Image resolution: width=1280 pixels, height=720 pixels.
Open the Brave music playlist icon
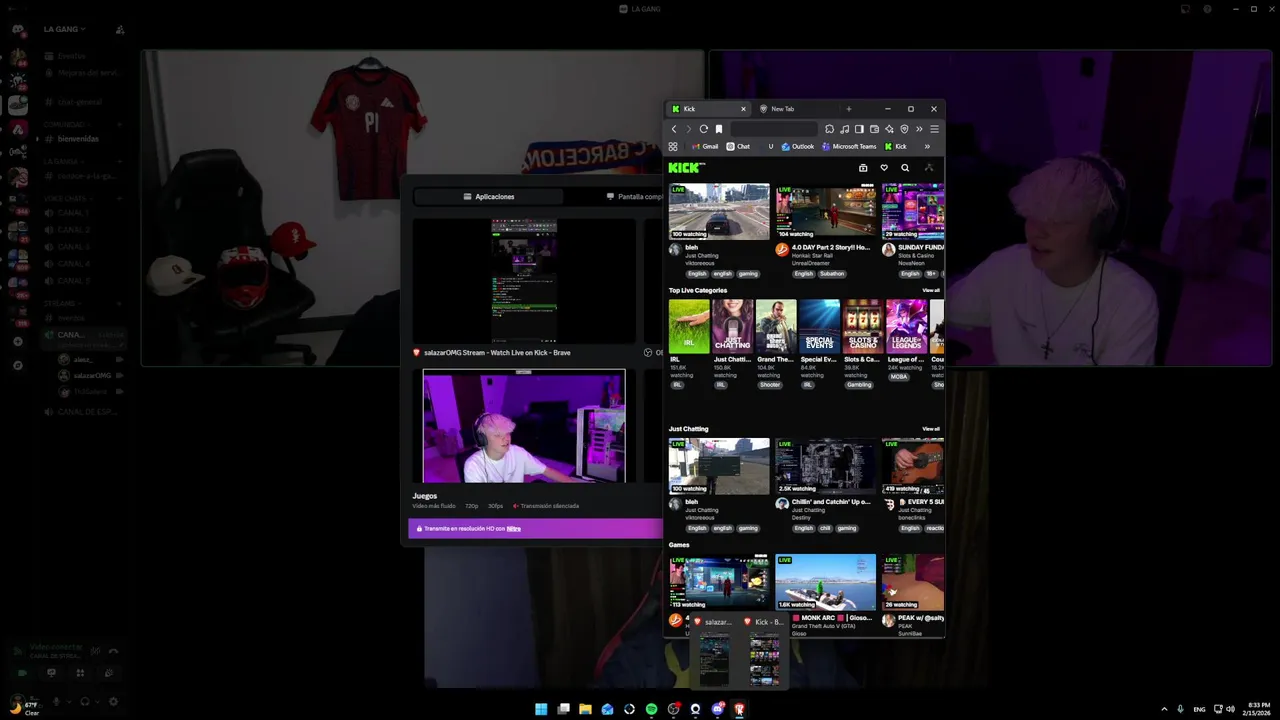(x=844, y=129)
